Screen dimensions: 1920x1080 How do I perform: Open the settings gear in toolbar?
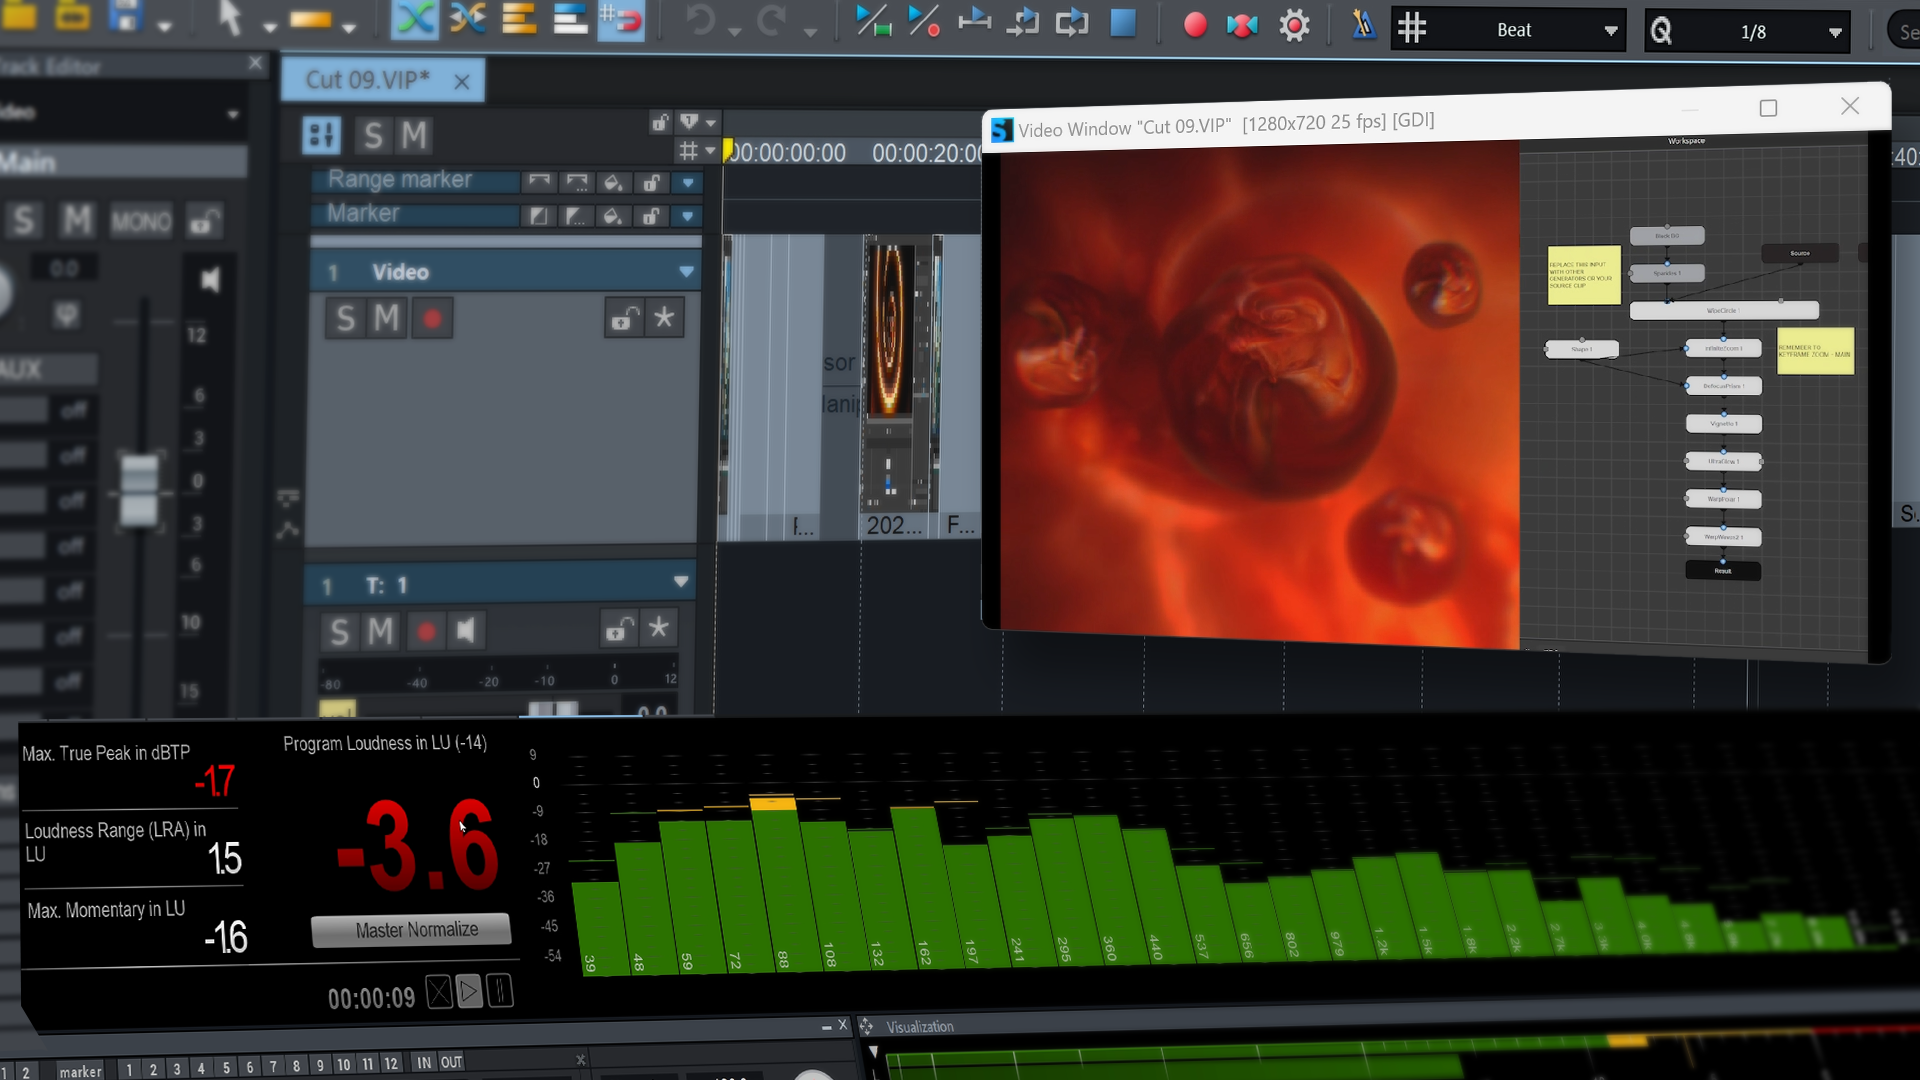coord(1294,25)
